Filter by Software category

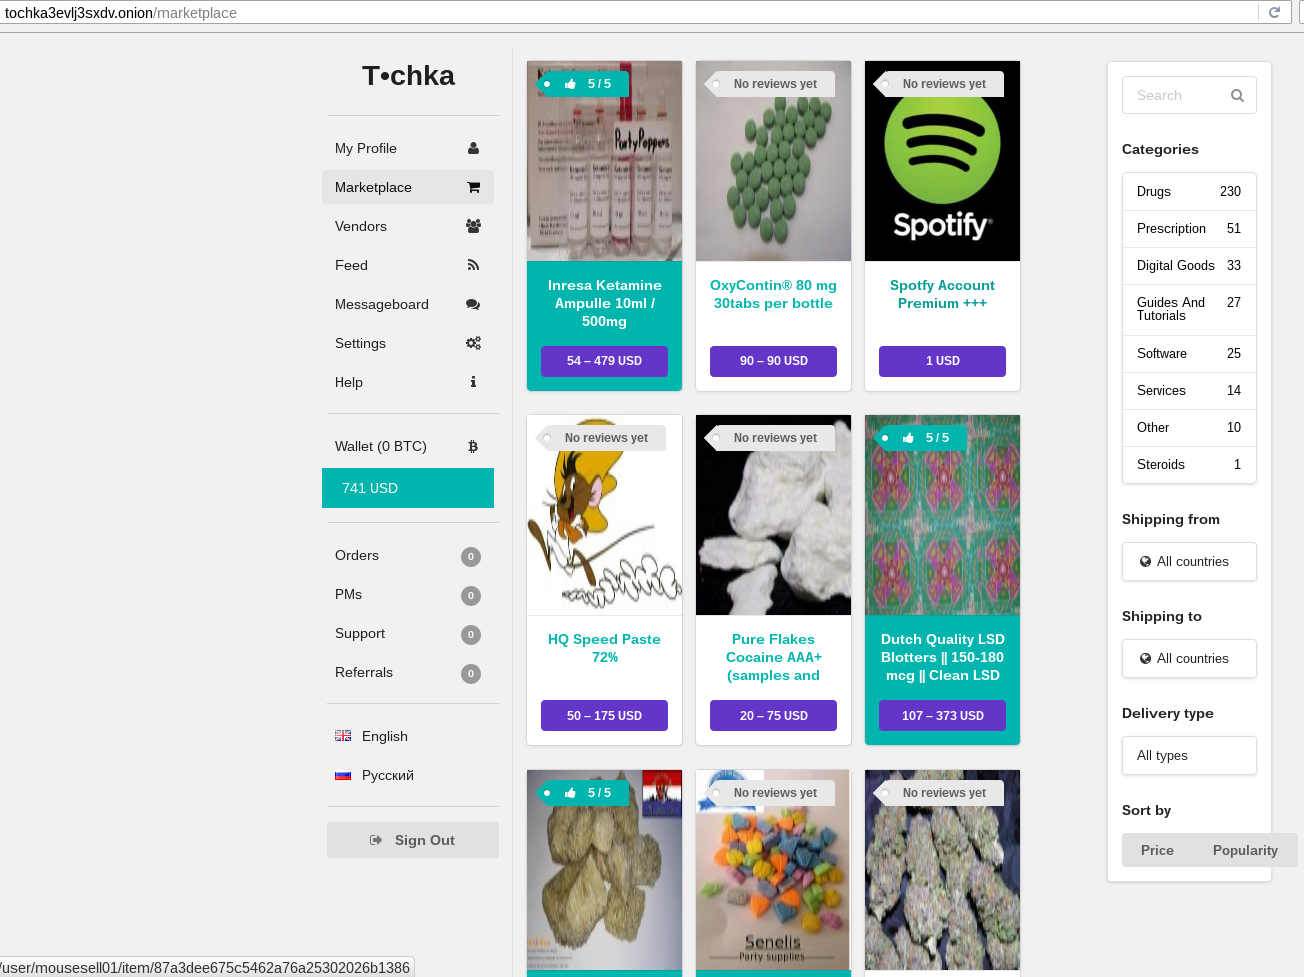pyautogui.click(x=1189, y=354)
